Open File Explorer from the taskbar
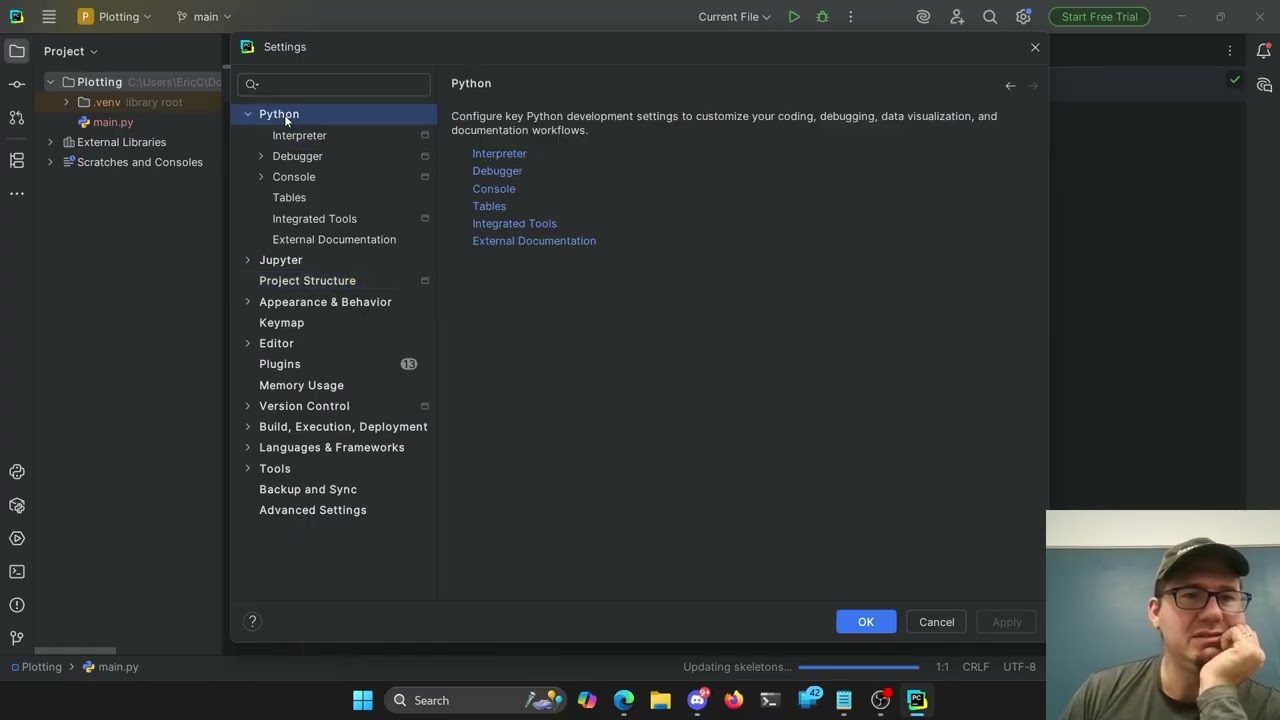Viewport: 1280px width, 720px height. (660, 700)
